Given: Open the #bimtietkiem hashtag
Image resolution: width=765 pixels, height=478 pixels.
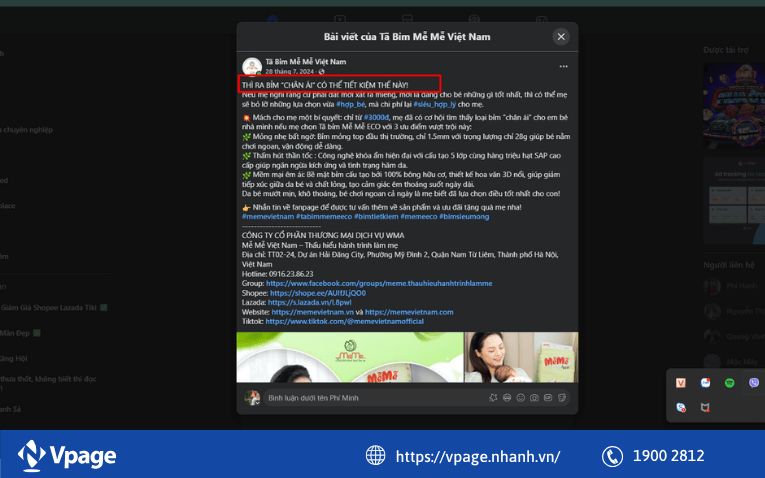Looking at the screenshot, I should (x=376, y=217).
